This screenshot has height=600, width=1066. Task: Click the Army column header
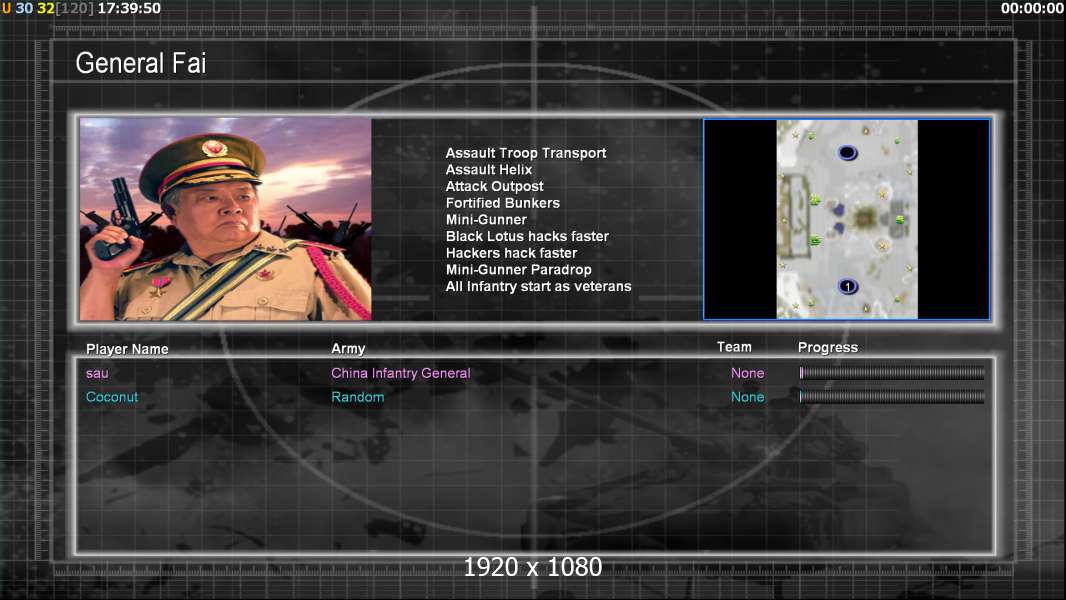point(348,349)
